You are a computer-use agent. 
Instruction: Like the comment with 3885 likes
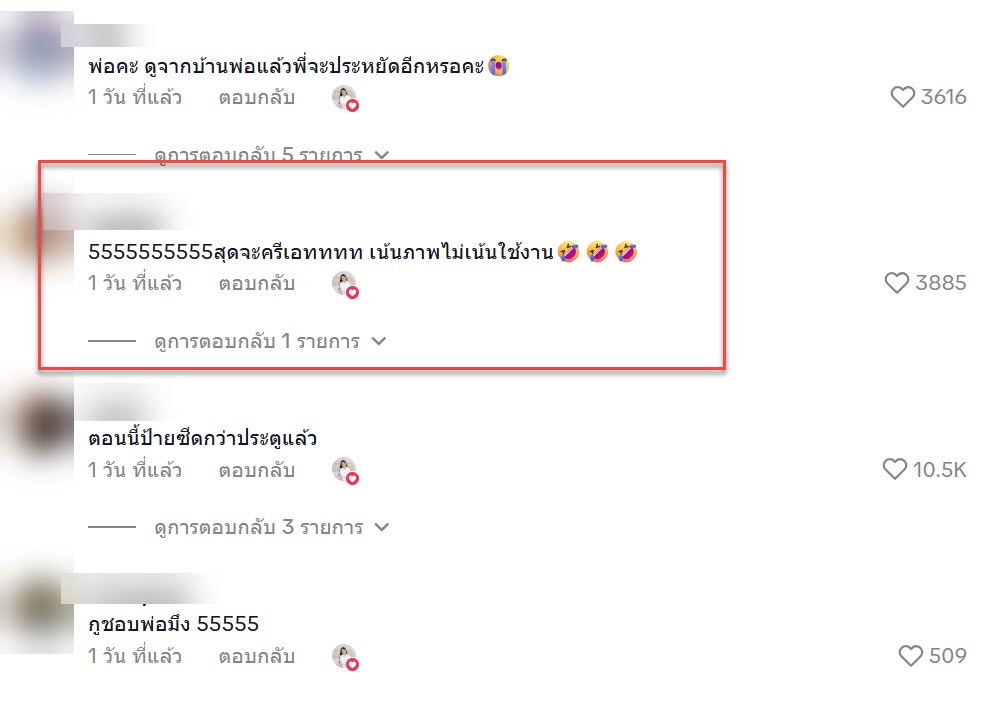point(896,283)
